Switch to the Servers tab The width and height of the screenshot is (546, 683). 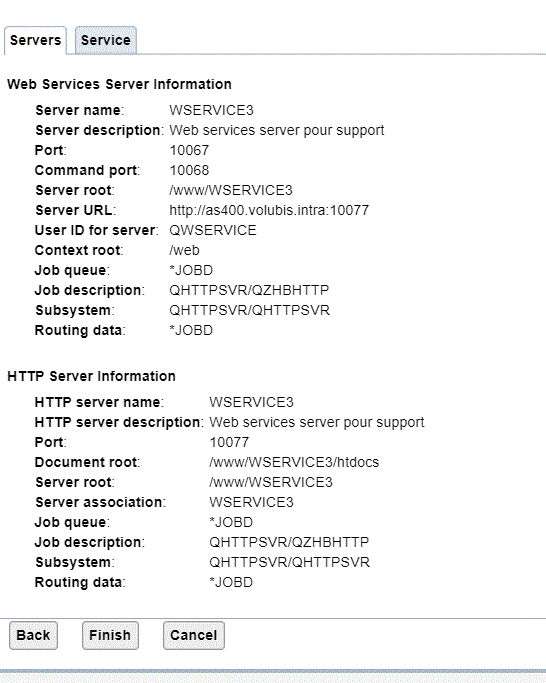point(35,41)
